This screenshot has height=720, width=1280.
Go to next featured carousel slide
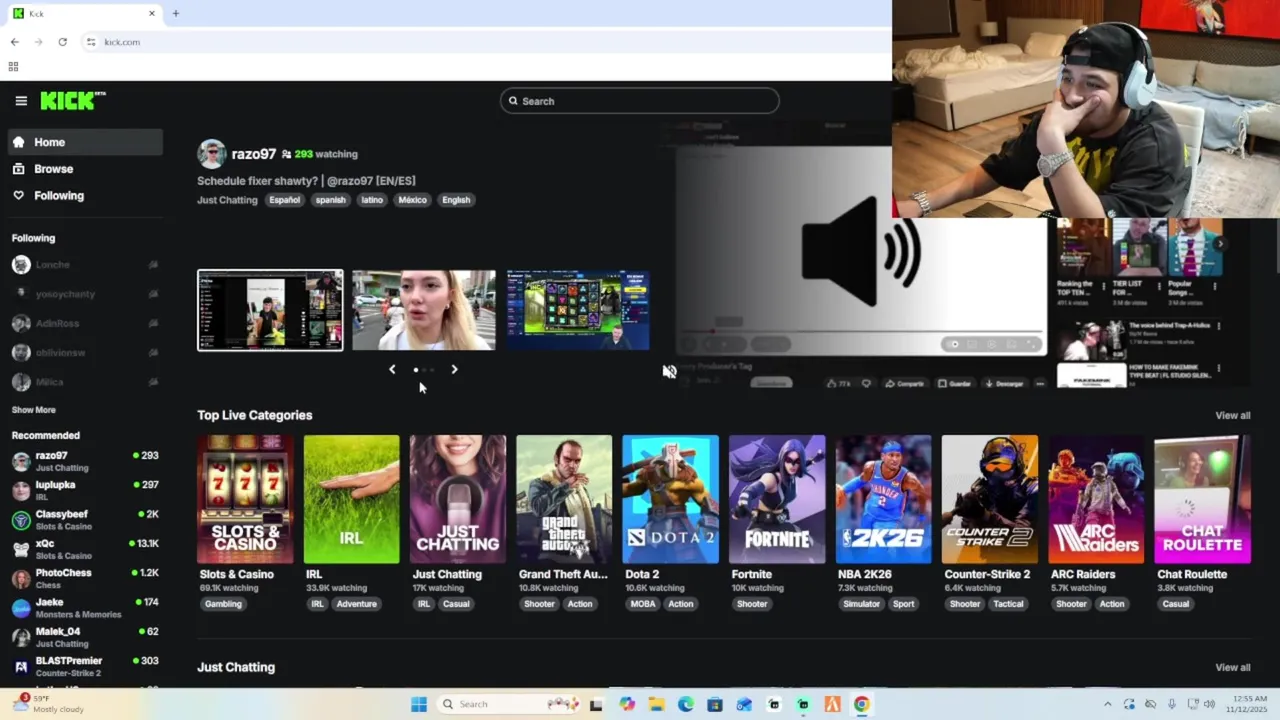[x=454, y=369]
